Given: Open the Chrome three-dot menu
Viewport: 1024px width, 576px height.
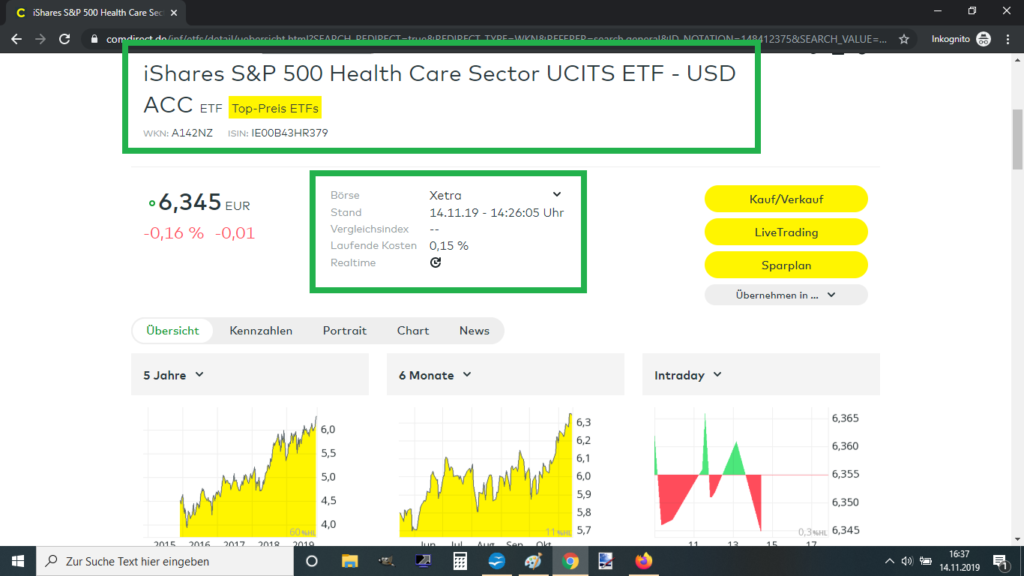Looking at the screenshot, I should pos(1008,39).
